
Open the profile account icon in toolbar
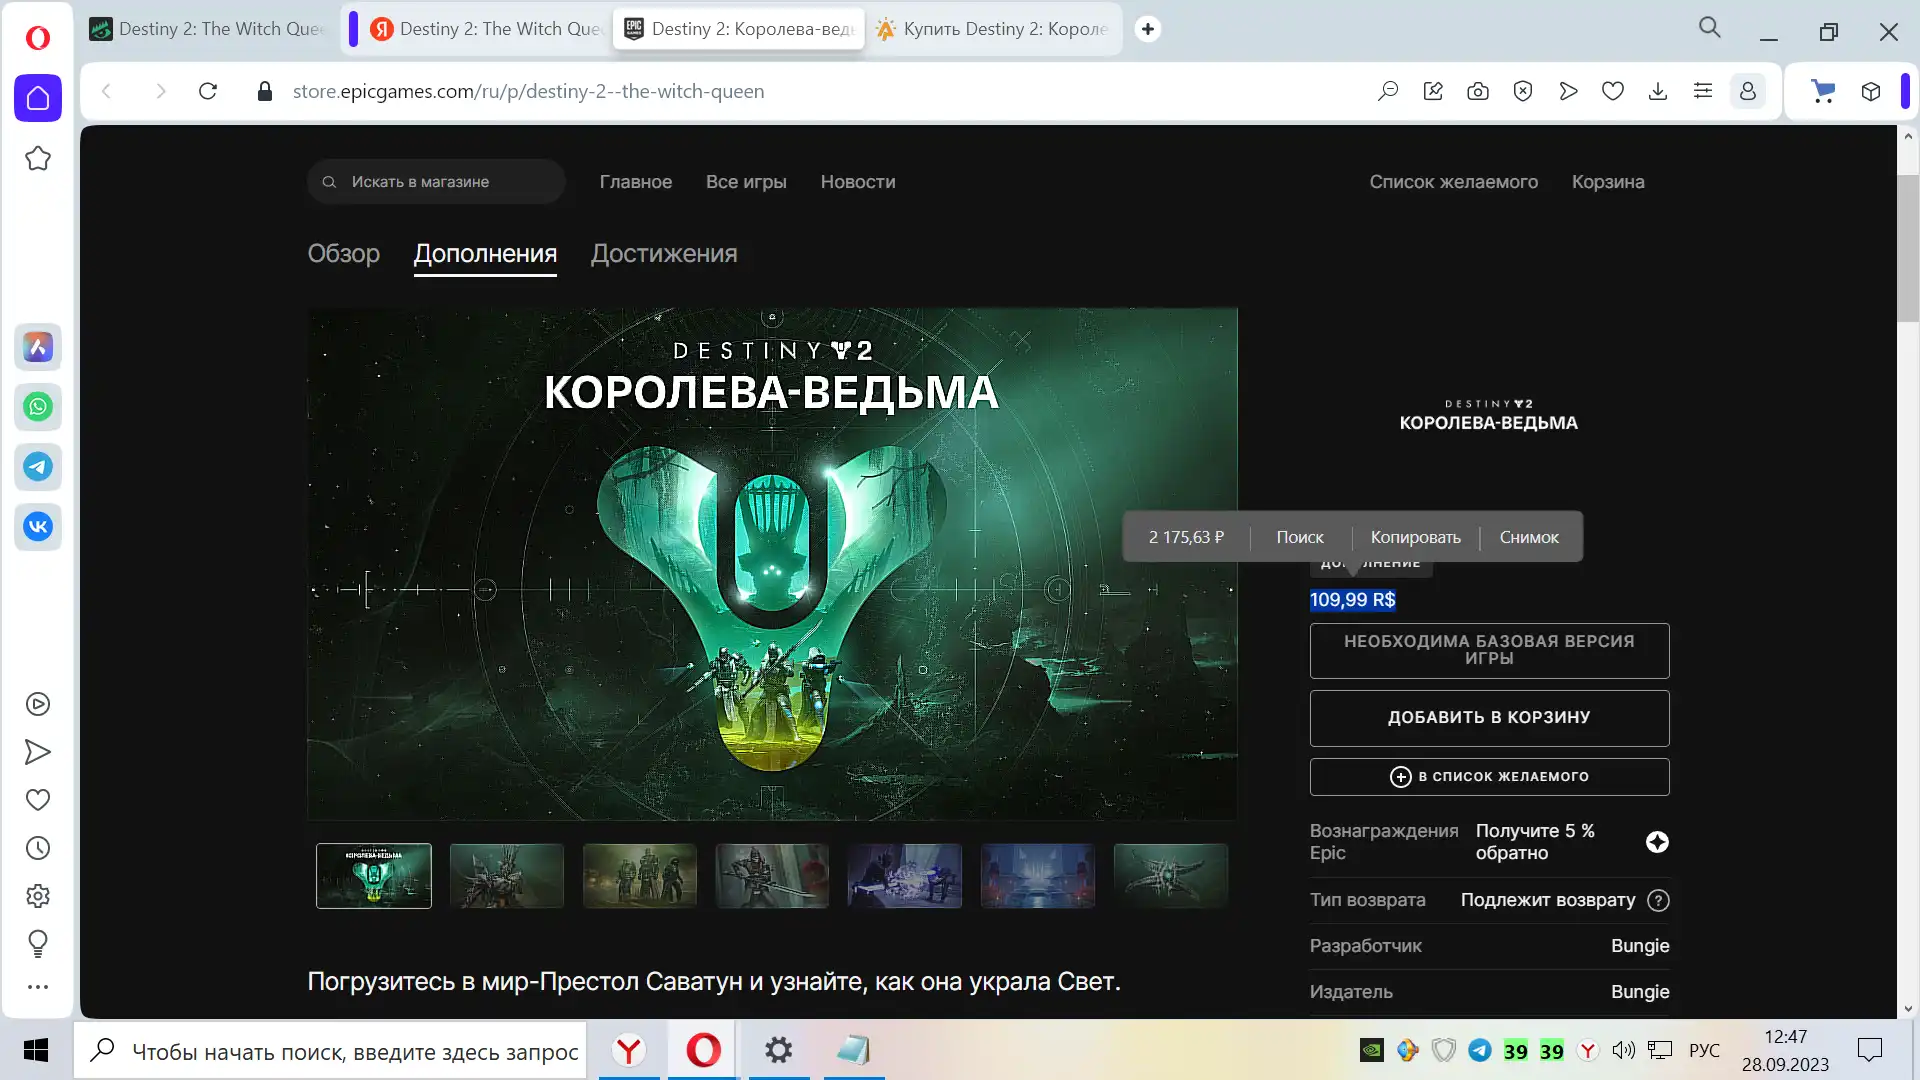1748,91
